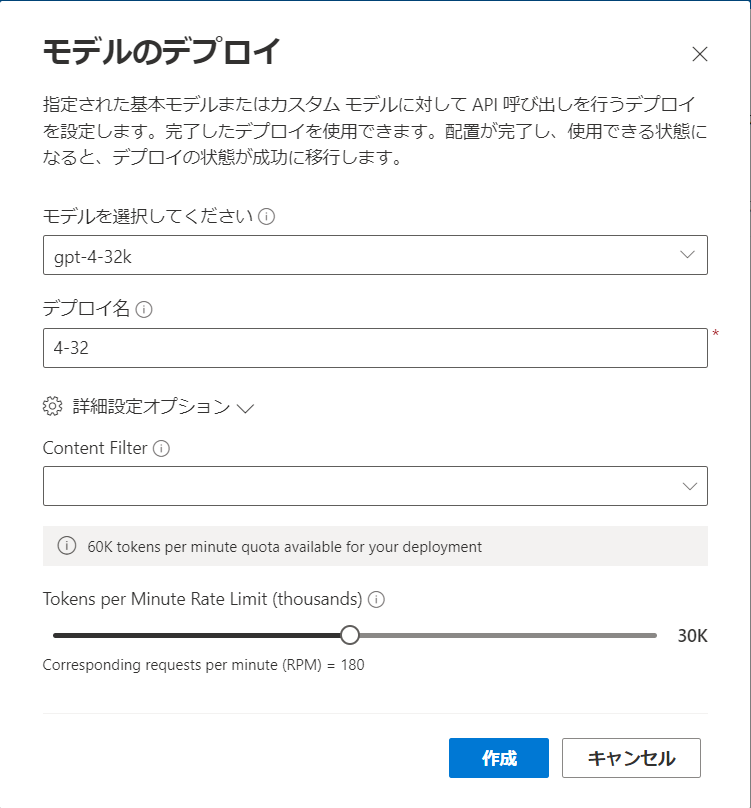The height and width of the screenshot is (808, 751).
Task: Close the モデルのデプロイ dialog with the X
Action: 700,55
